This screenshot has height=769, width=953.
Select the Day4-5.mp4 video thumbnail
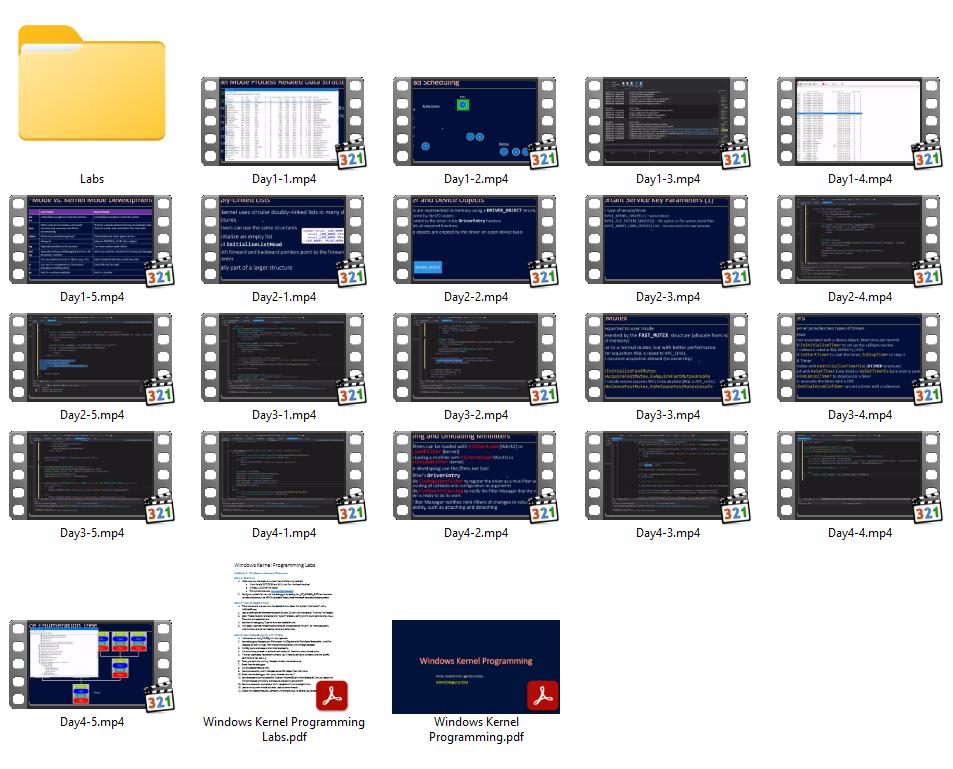[91, 665]
